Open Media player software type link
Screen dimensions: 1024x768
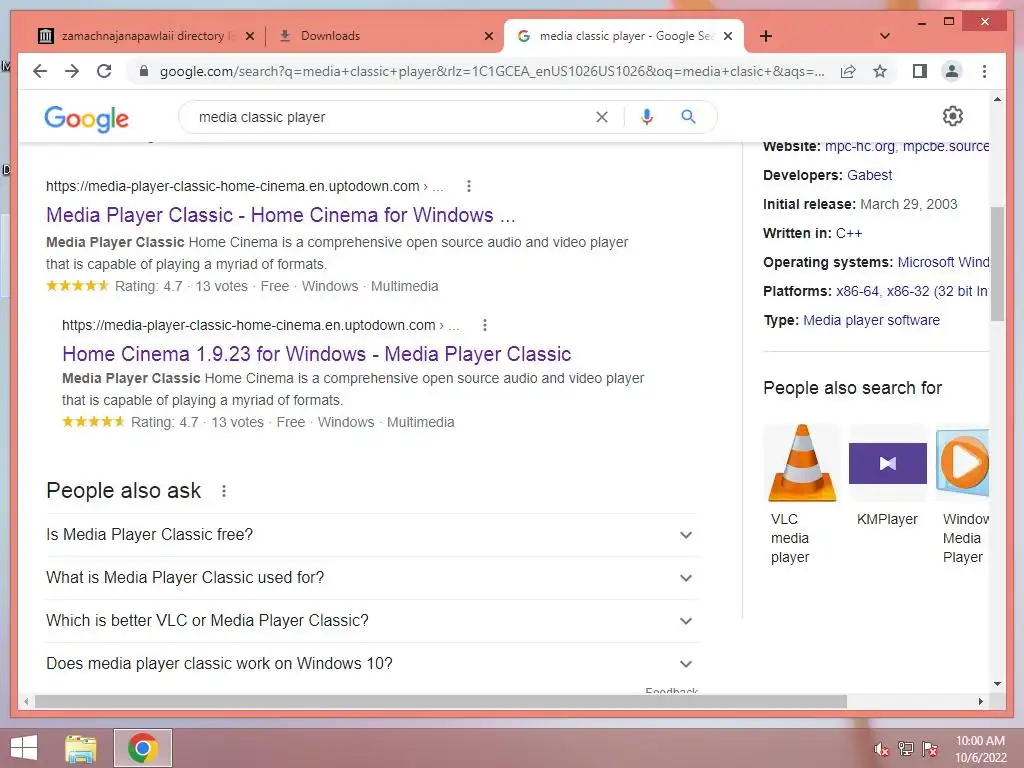tap(871, 320)
